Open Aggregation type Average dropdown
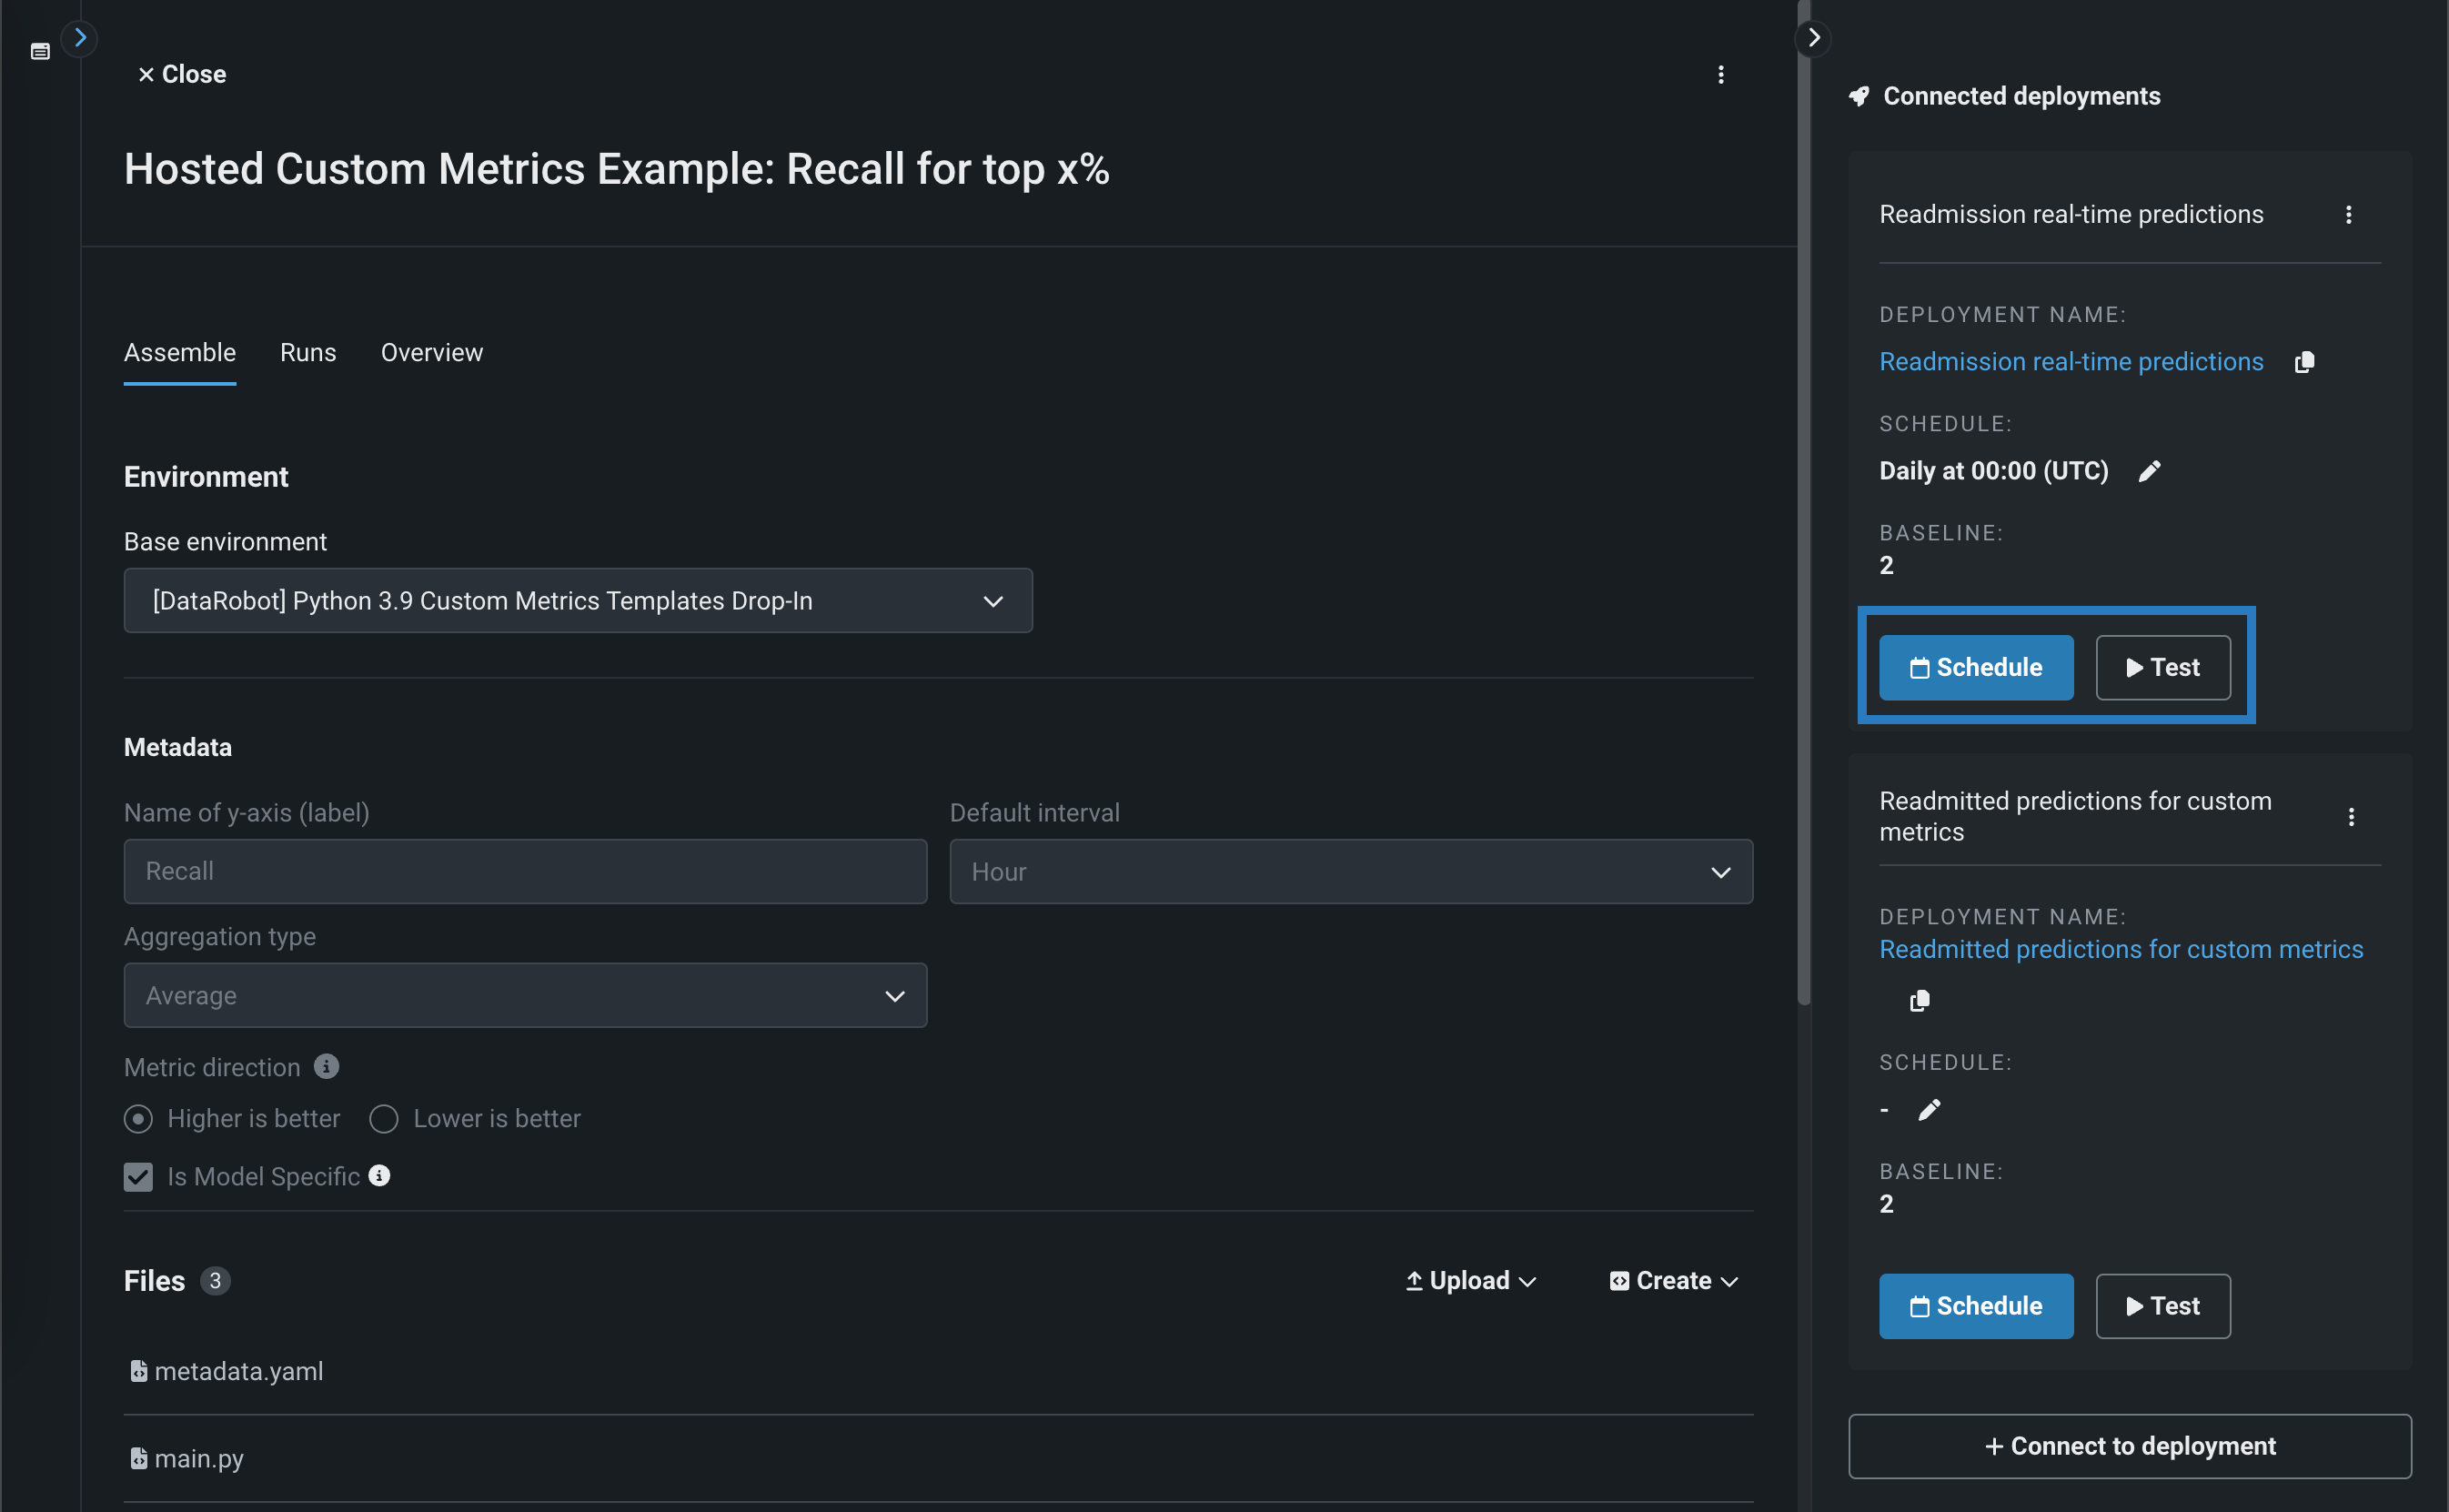Viewport: 2449px width, 1512px height. (x=525, y=996)
